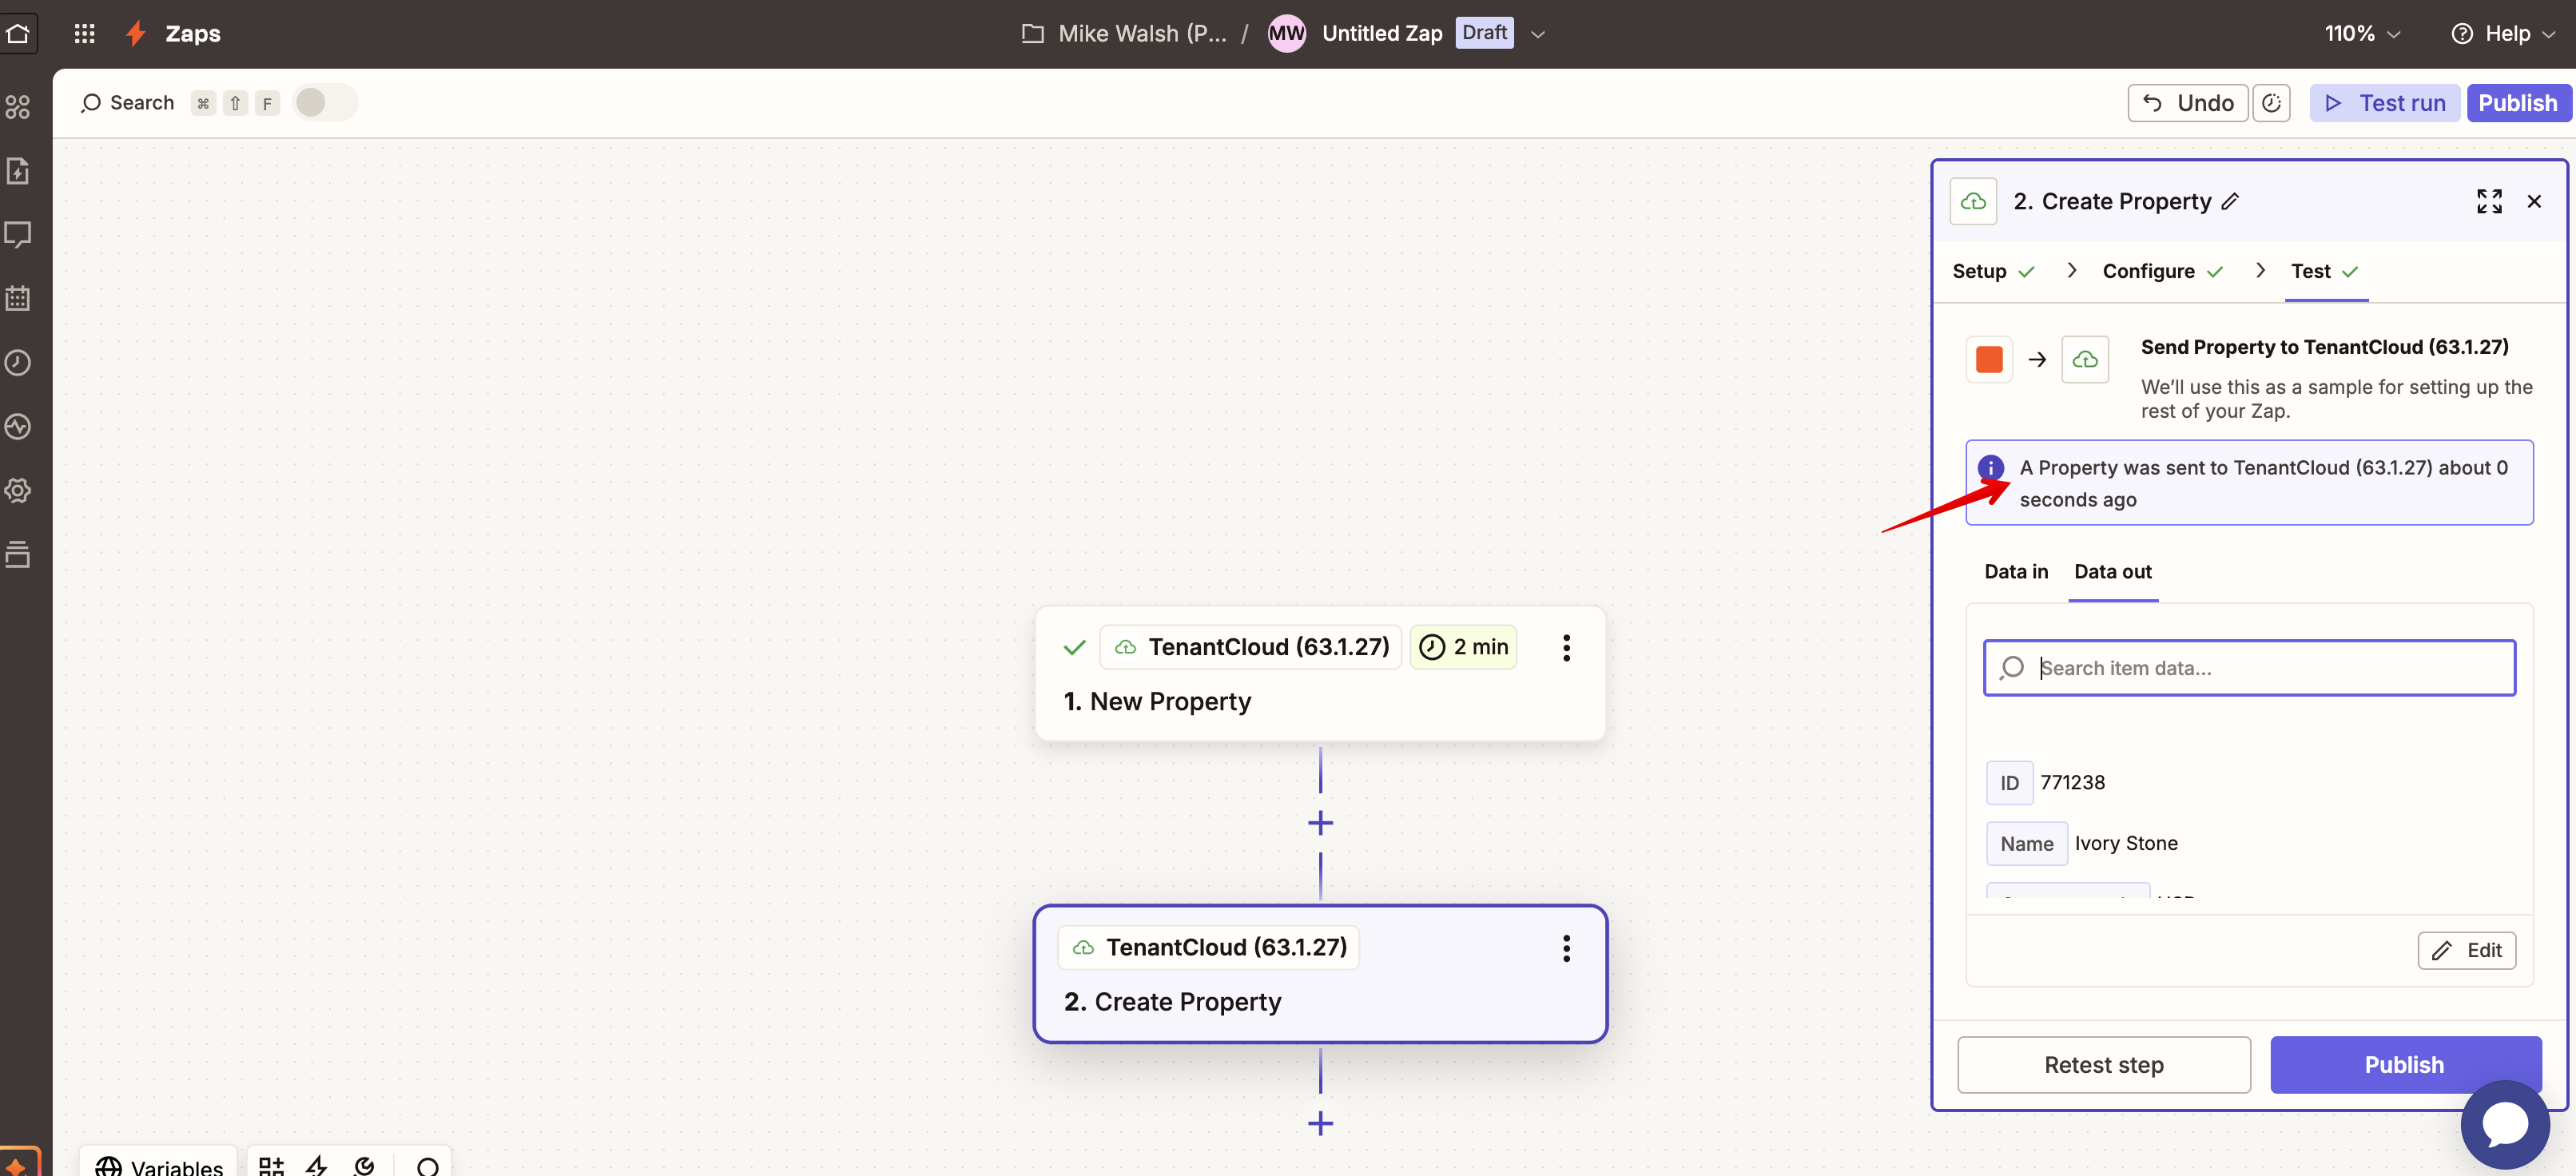Screen dimensions: 2576x1176
Task: Add a step after Create Property
Action: click(1320, 1123)
